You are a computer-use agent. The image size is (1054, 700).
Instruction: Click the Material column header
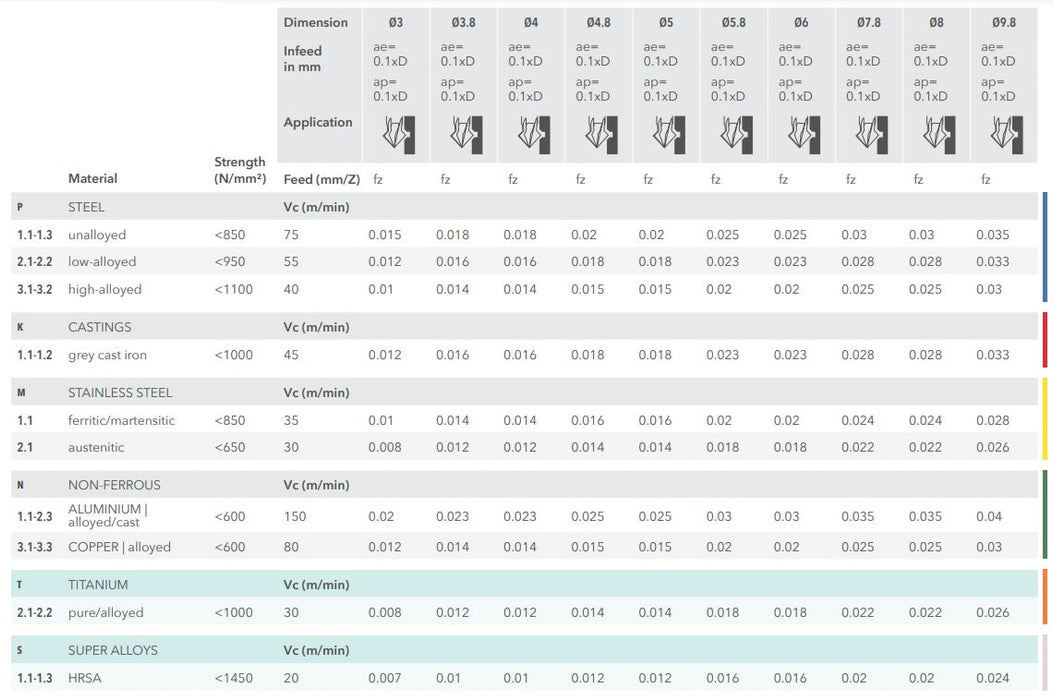[x=92, y=178]
